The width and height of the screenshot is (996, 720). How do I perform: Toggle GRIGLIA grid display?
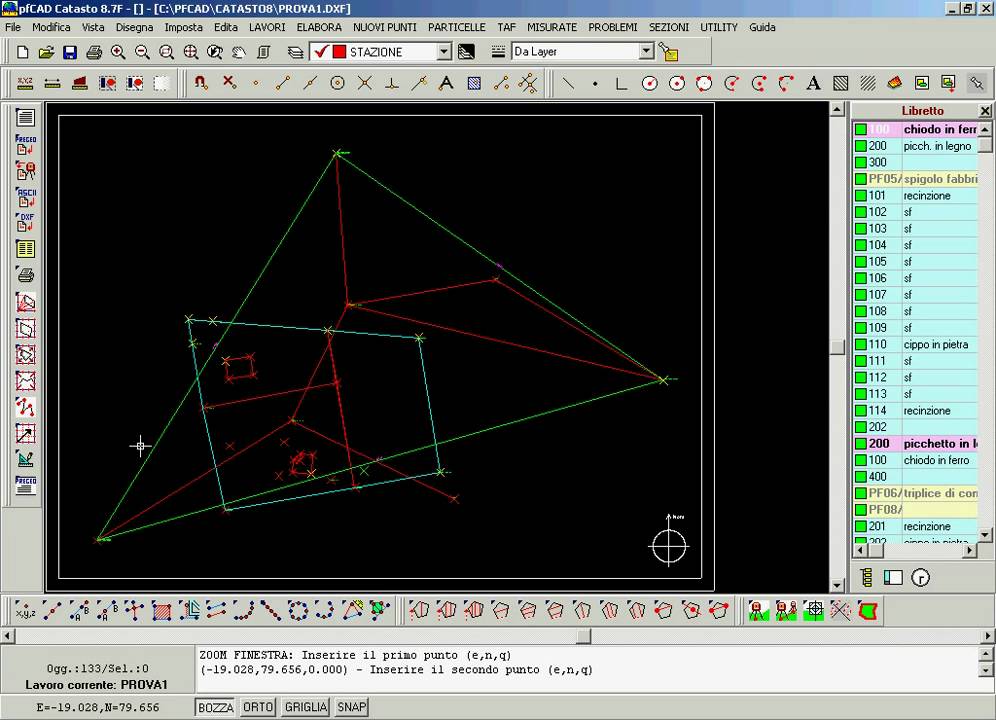(306, 707)
